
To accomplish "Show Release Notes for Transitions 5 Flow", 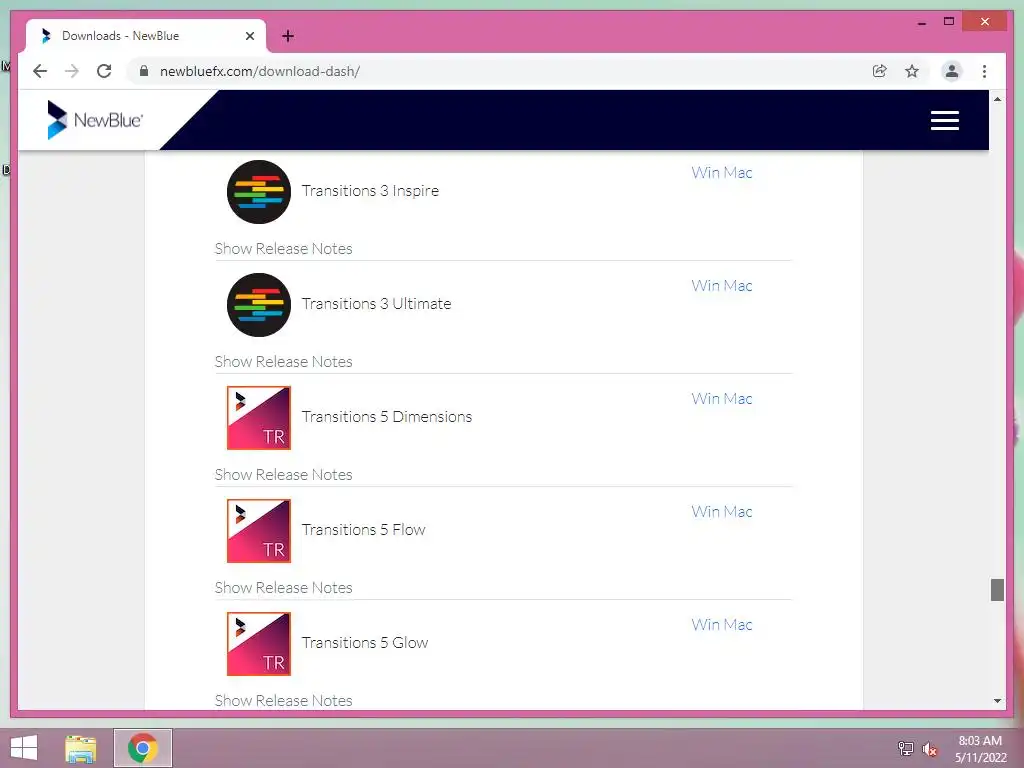I will click(283, 588).
